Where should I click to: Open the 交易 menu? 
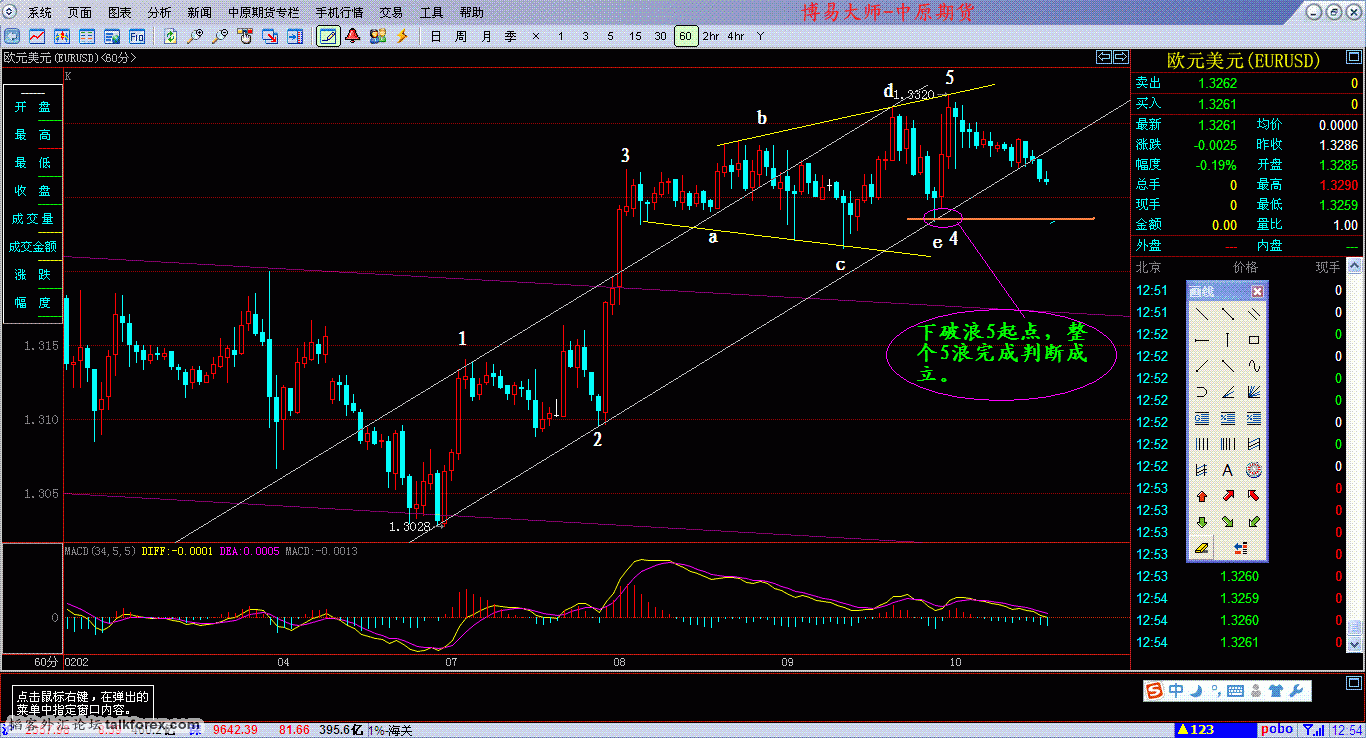(391, 13)
